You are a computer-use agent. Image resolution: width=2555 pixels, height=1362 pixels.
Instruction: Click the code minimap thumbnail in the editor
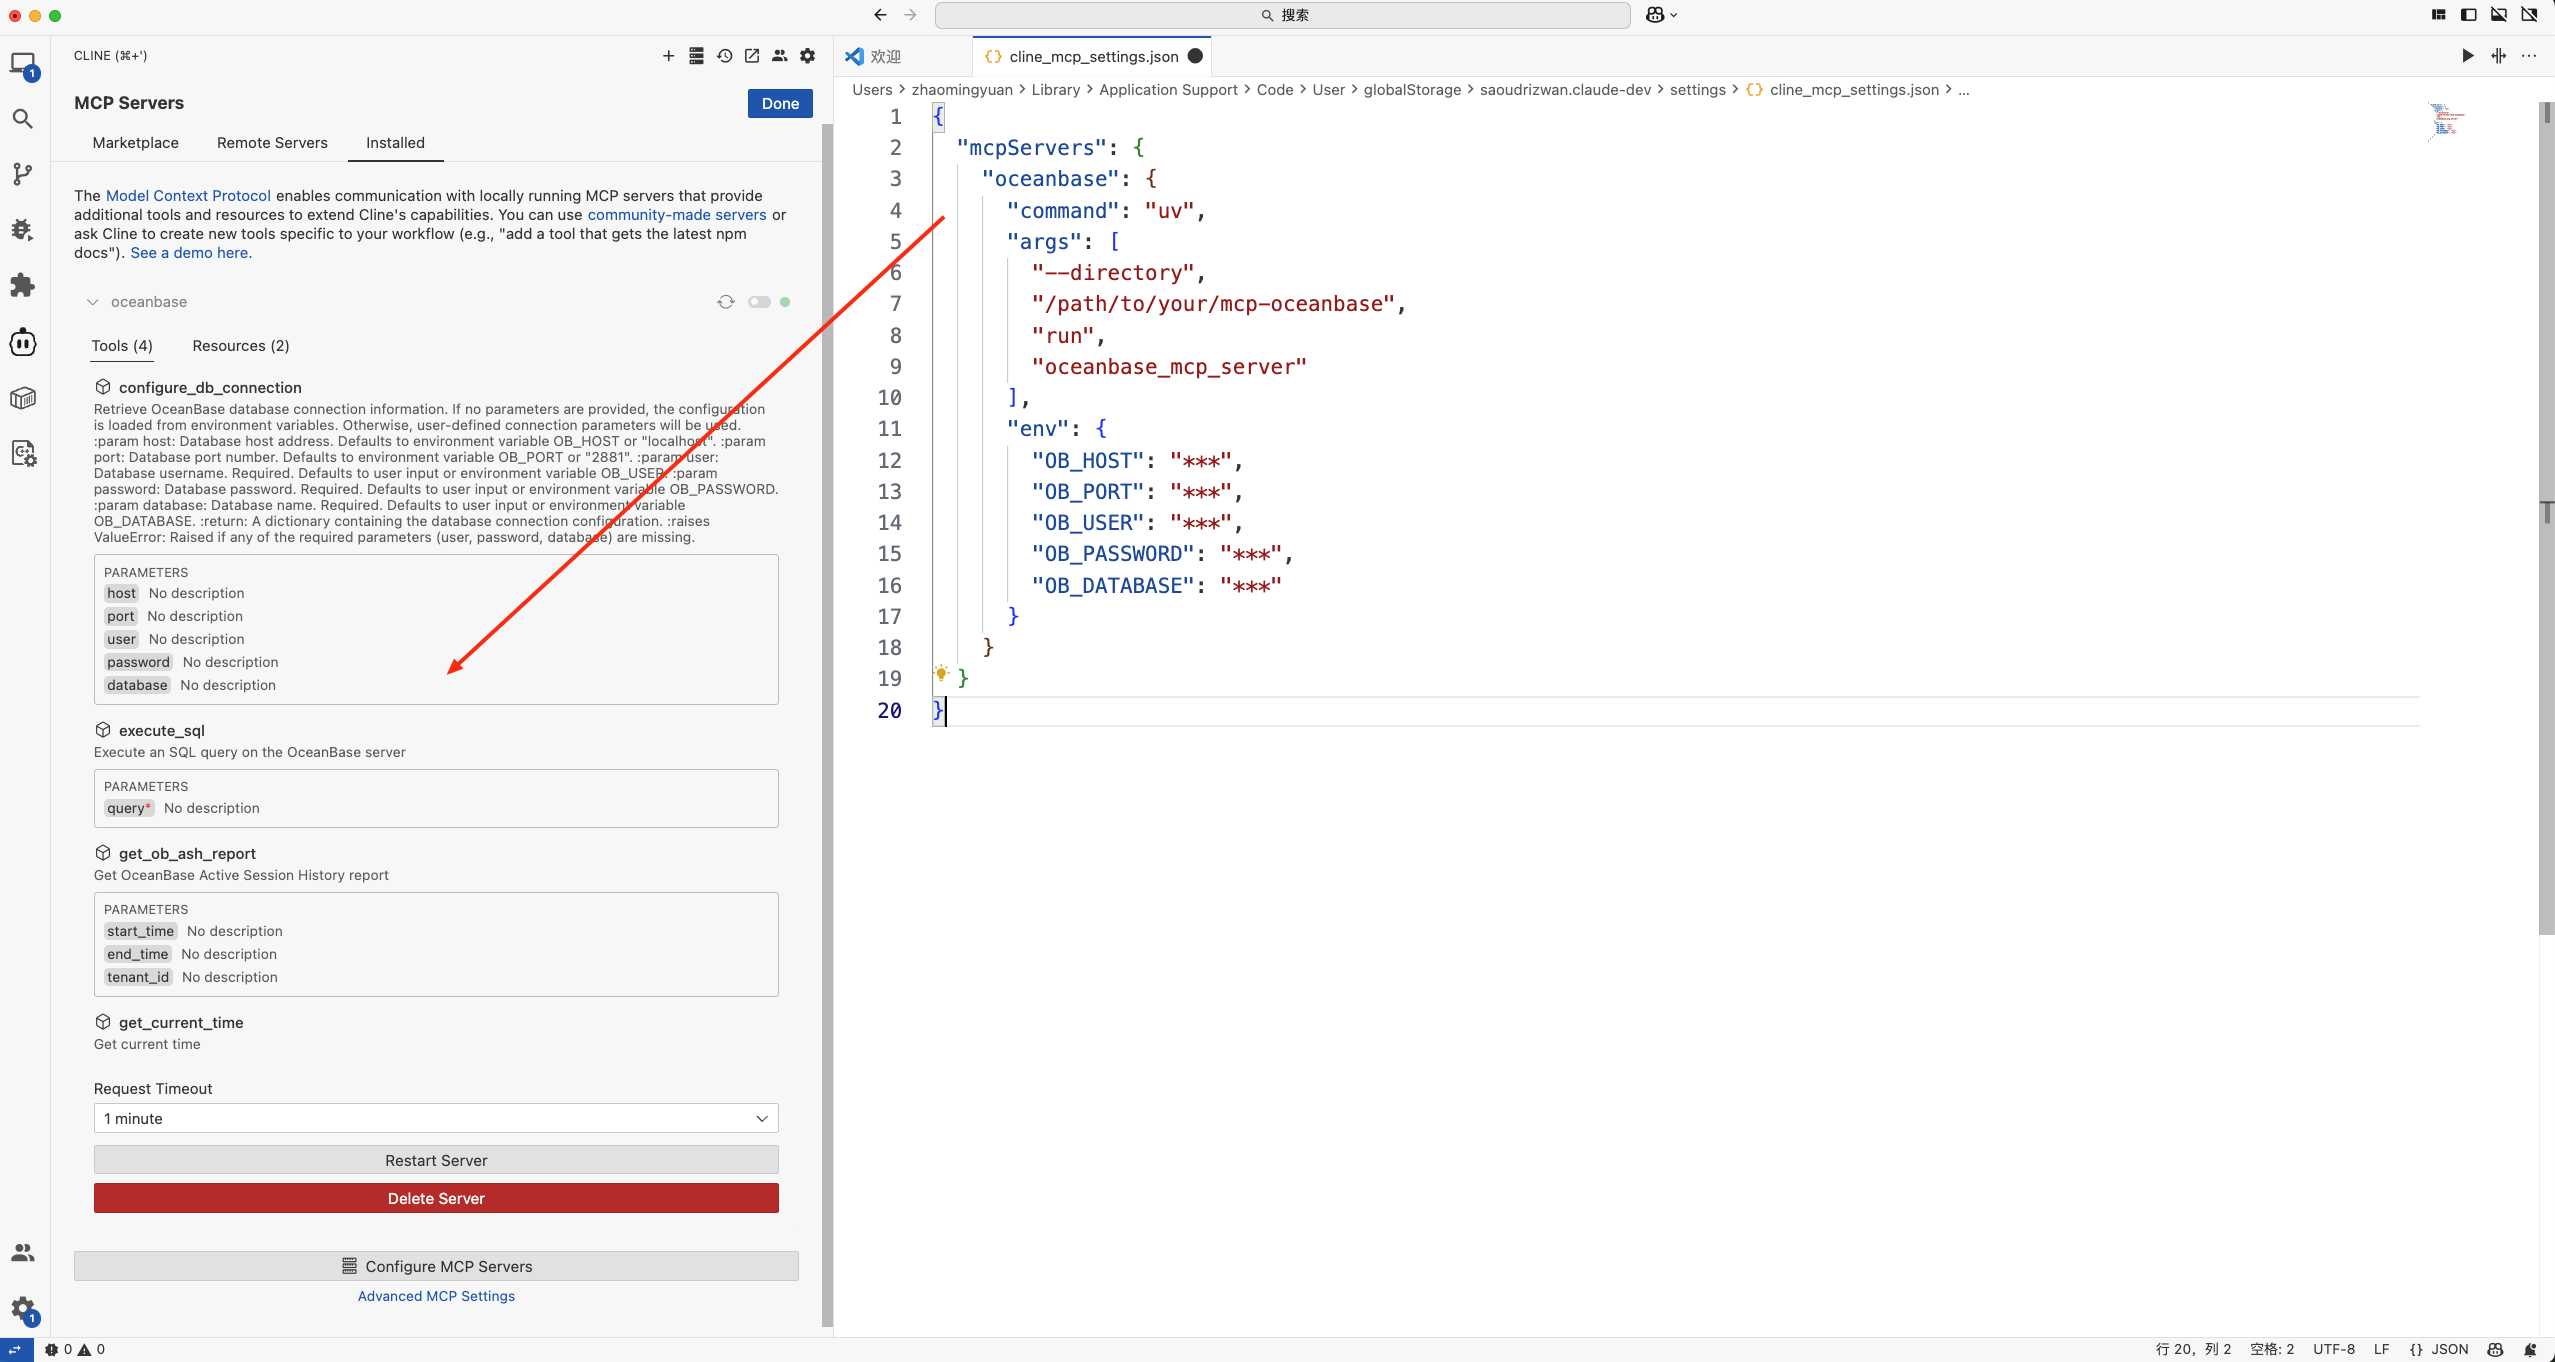(2446, 123)
